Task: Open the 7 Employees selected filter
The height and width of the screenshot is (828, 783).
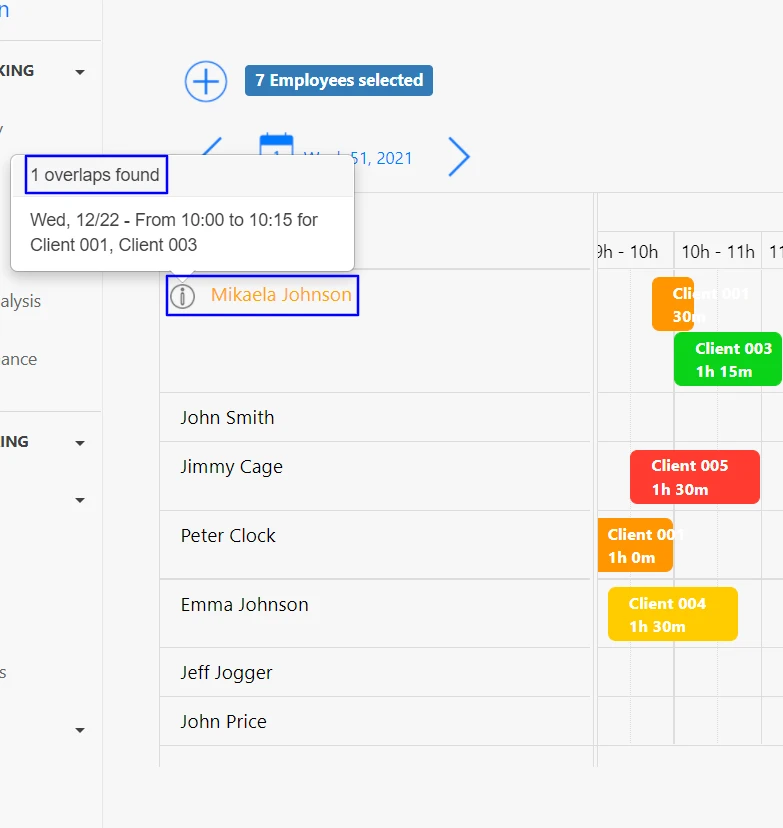Action: point(339,81)
